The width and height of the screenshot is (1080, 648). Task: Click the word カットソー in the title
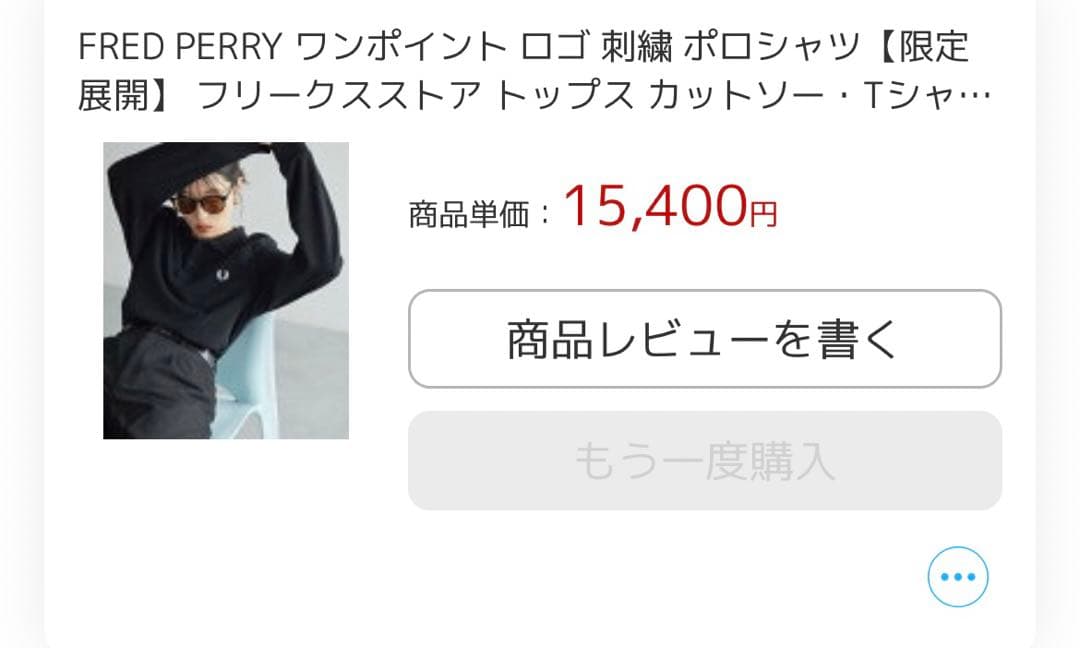pos(736,96)
